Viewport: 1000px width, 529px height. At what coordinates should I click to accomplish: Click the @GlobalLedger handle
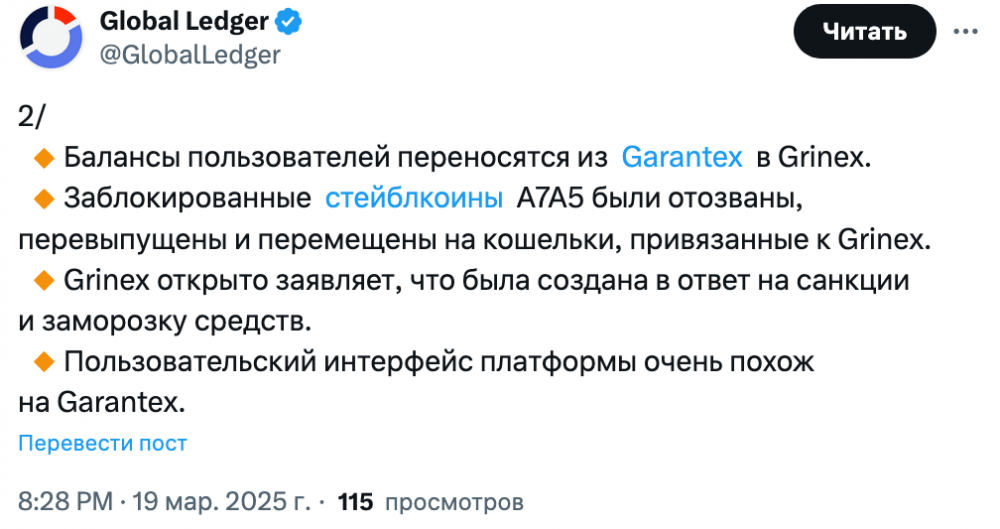[190, 55]
